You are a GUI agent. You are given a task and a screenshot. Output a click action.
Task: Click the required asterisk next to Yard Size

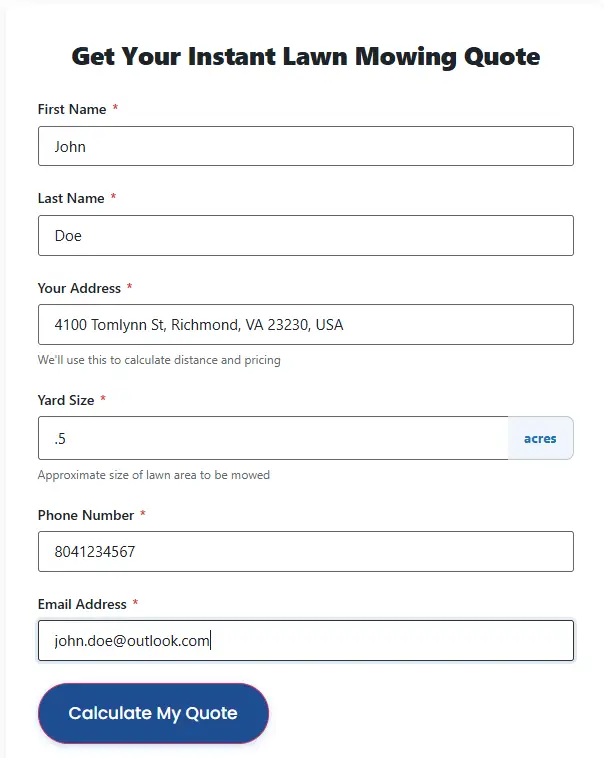click(103, 399)
